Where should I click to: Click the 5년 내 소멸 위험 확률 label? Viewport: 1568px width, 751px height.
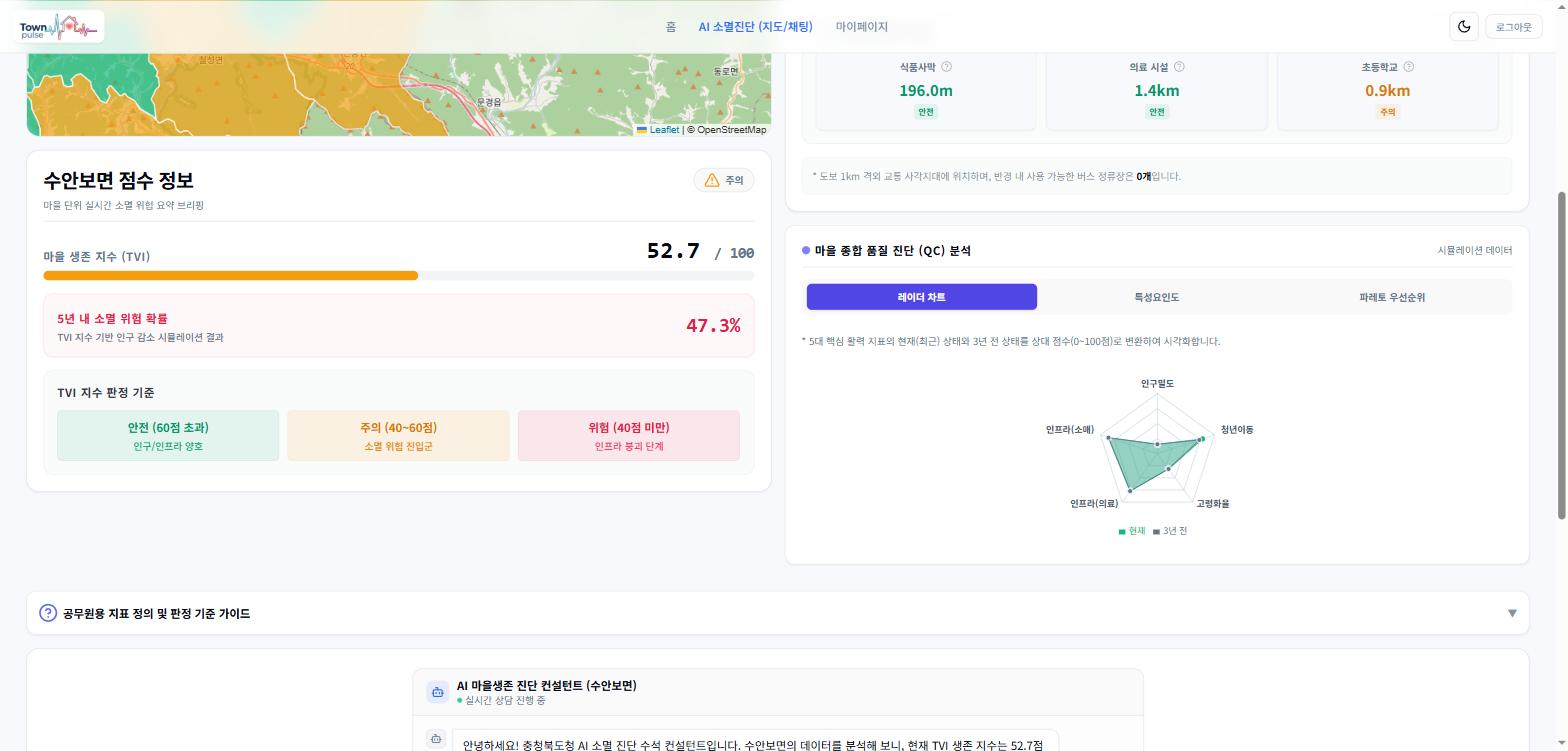pos(112,319)
